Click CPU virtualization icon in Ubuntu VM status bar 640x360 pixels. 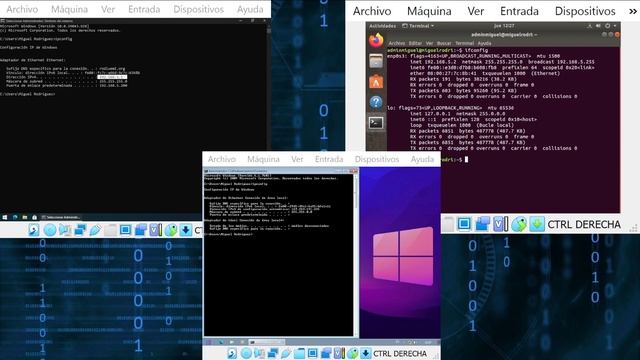coord(501,224)
